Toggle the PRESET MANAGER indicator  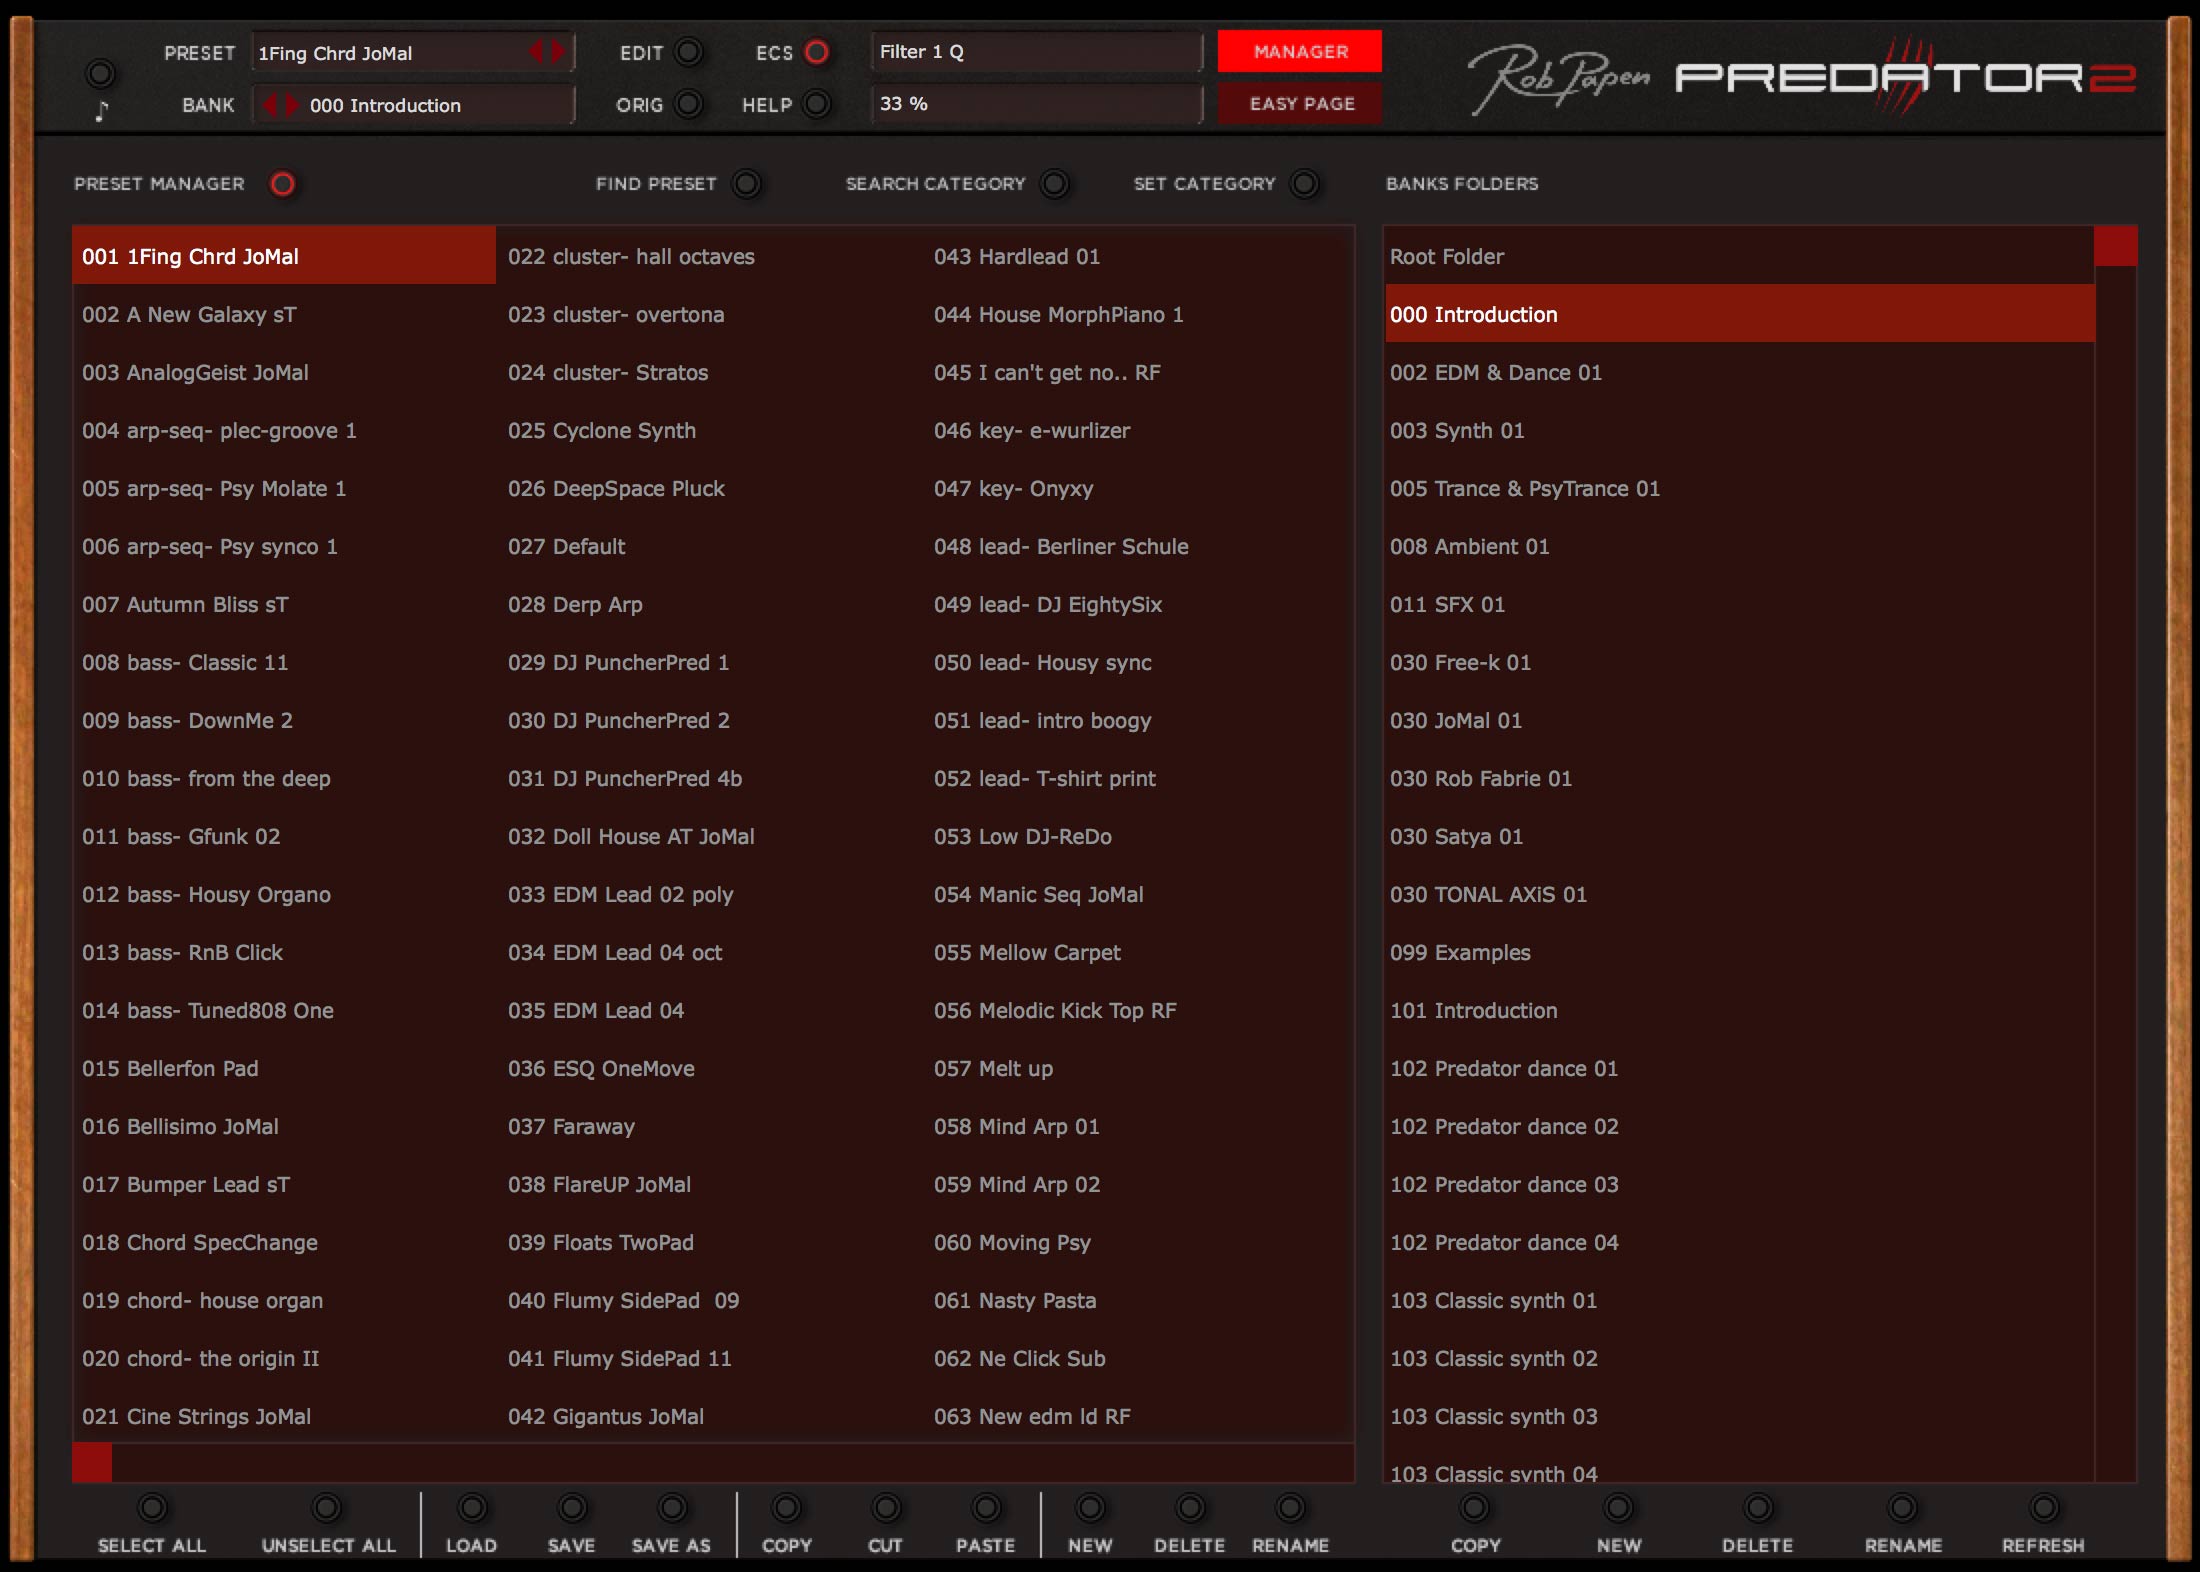(283, 184)
